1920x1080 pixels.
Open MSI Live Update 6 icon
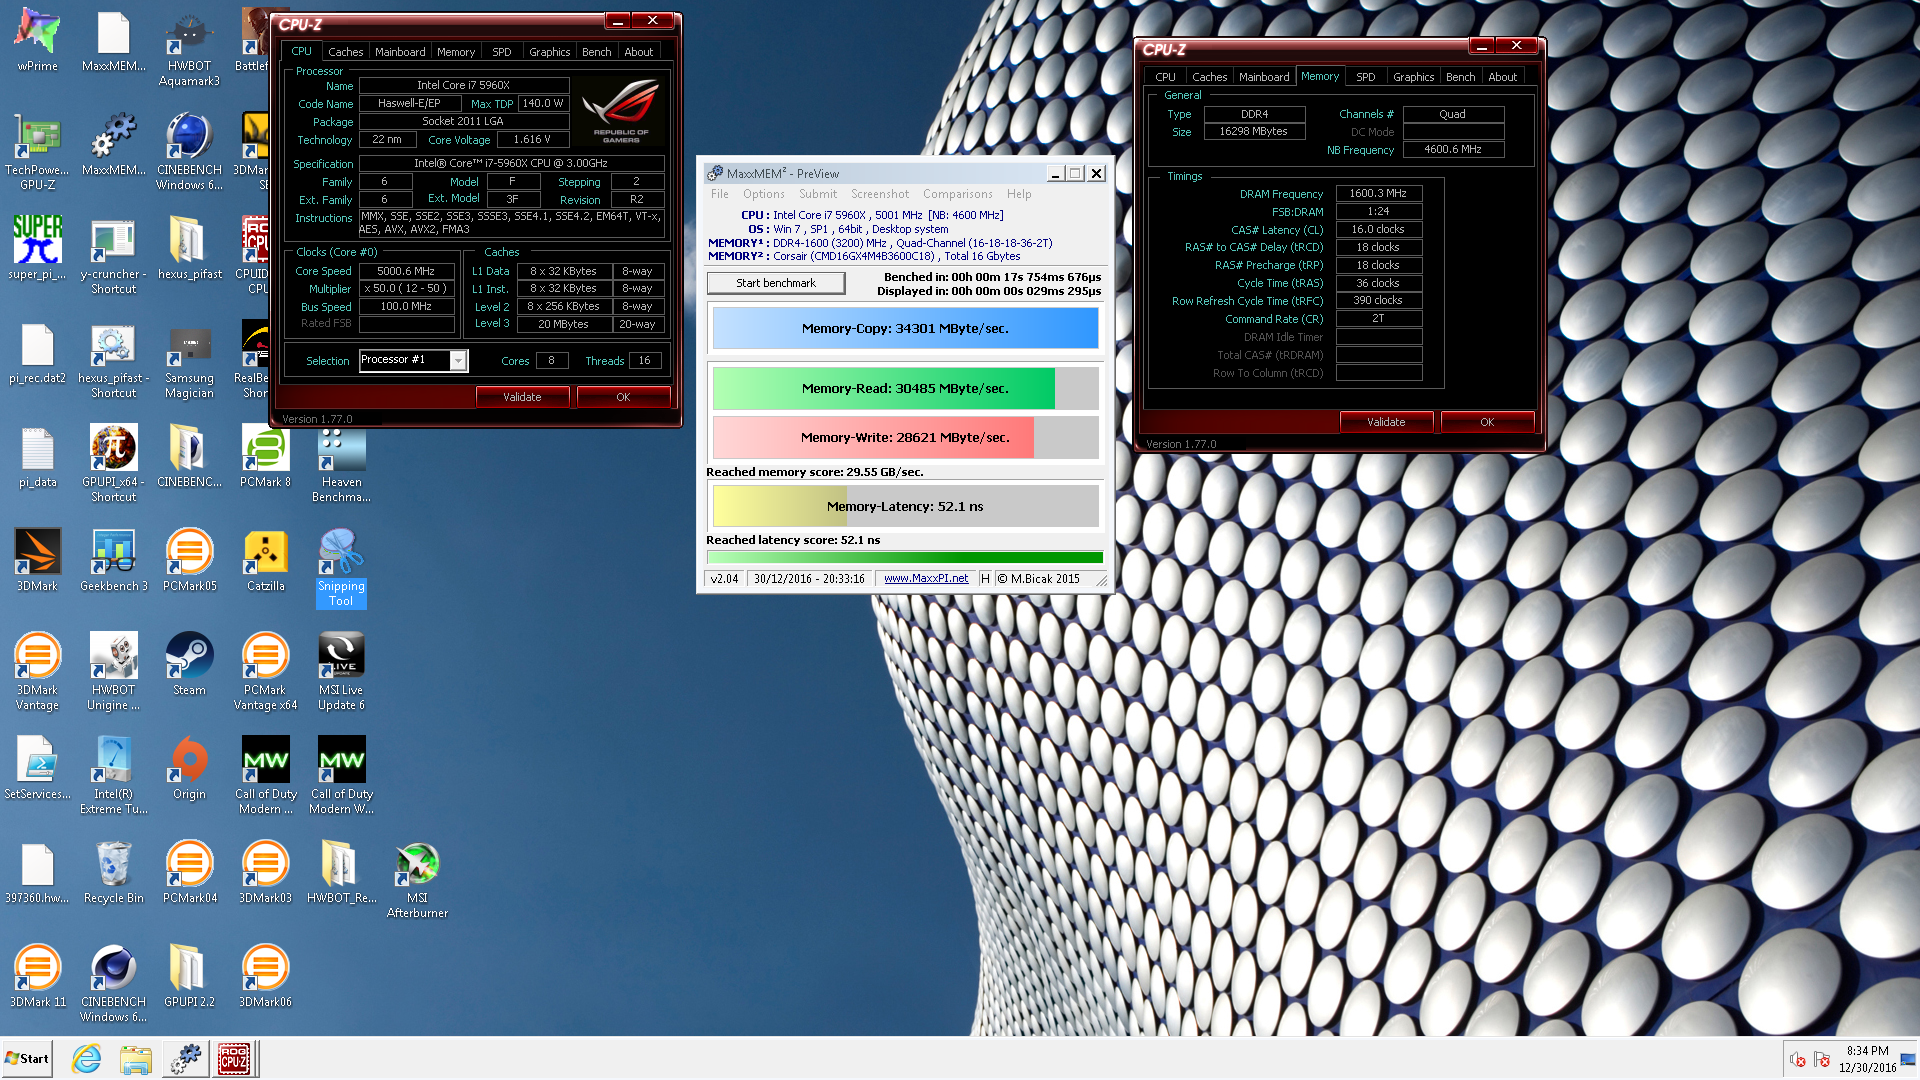[x=341, y=671]
